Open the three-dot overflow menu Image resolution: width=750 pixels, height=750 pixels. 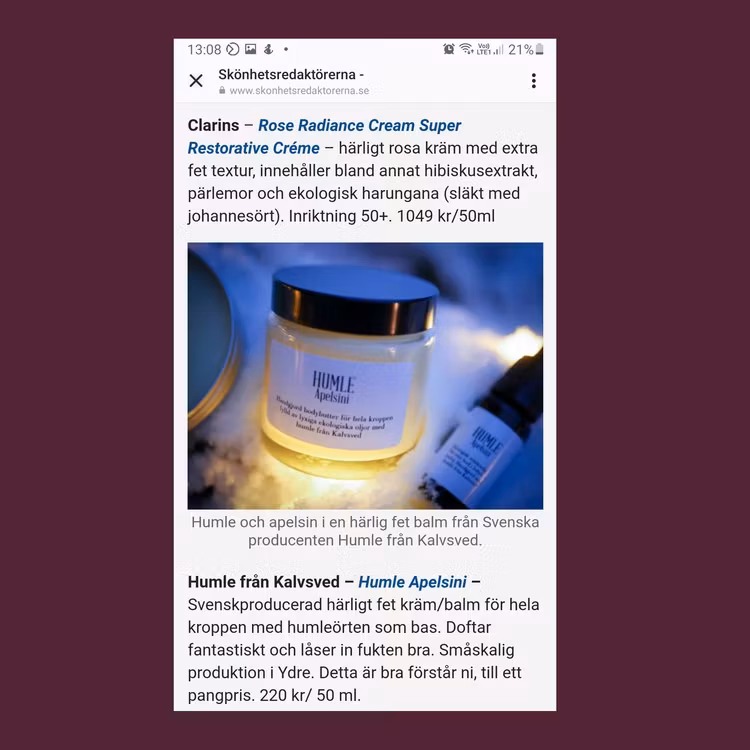tap(534, 80)
